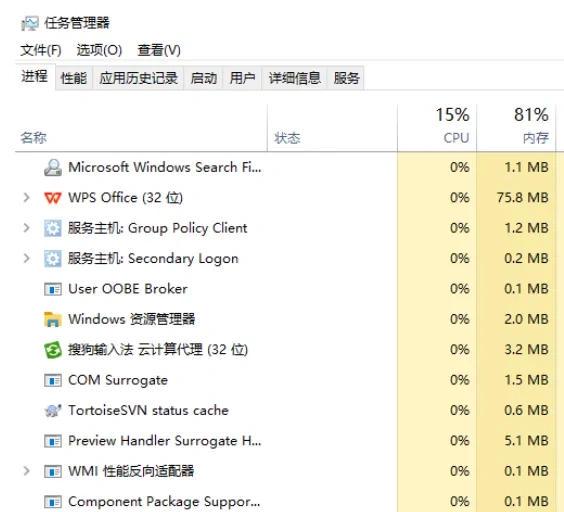Click the Windows 资源管理器 folder icon
Screen dimensions: 564x512
coord(53,319)
